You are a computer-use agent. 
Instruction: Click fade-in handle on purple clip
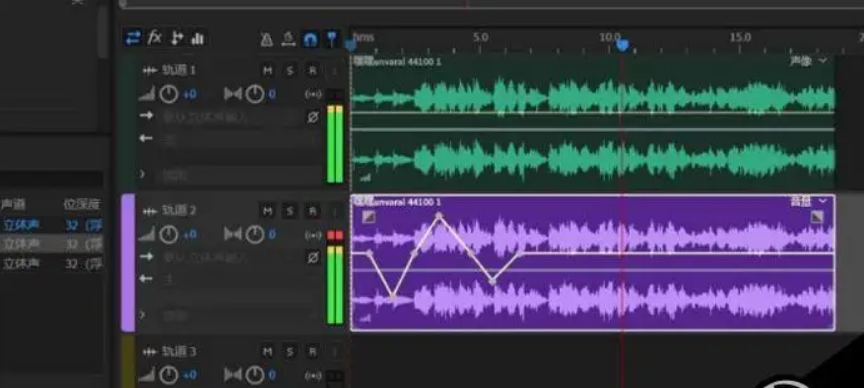[369, 217]
